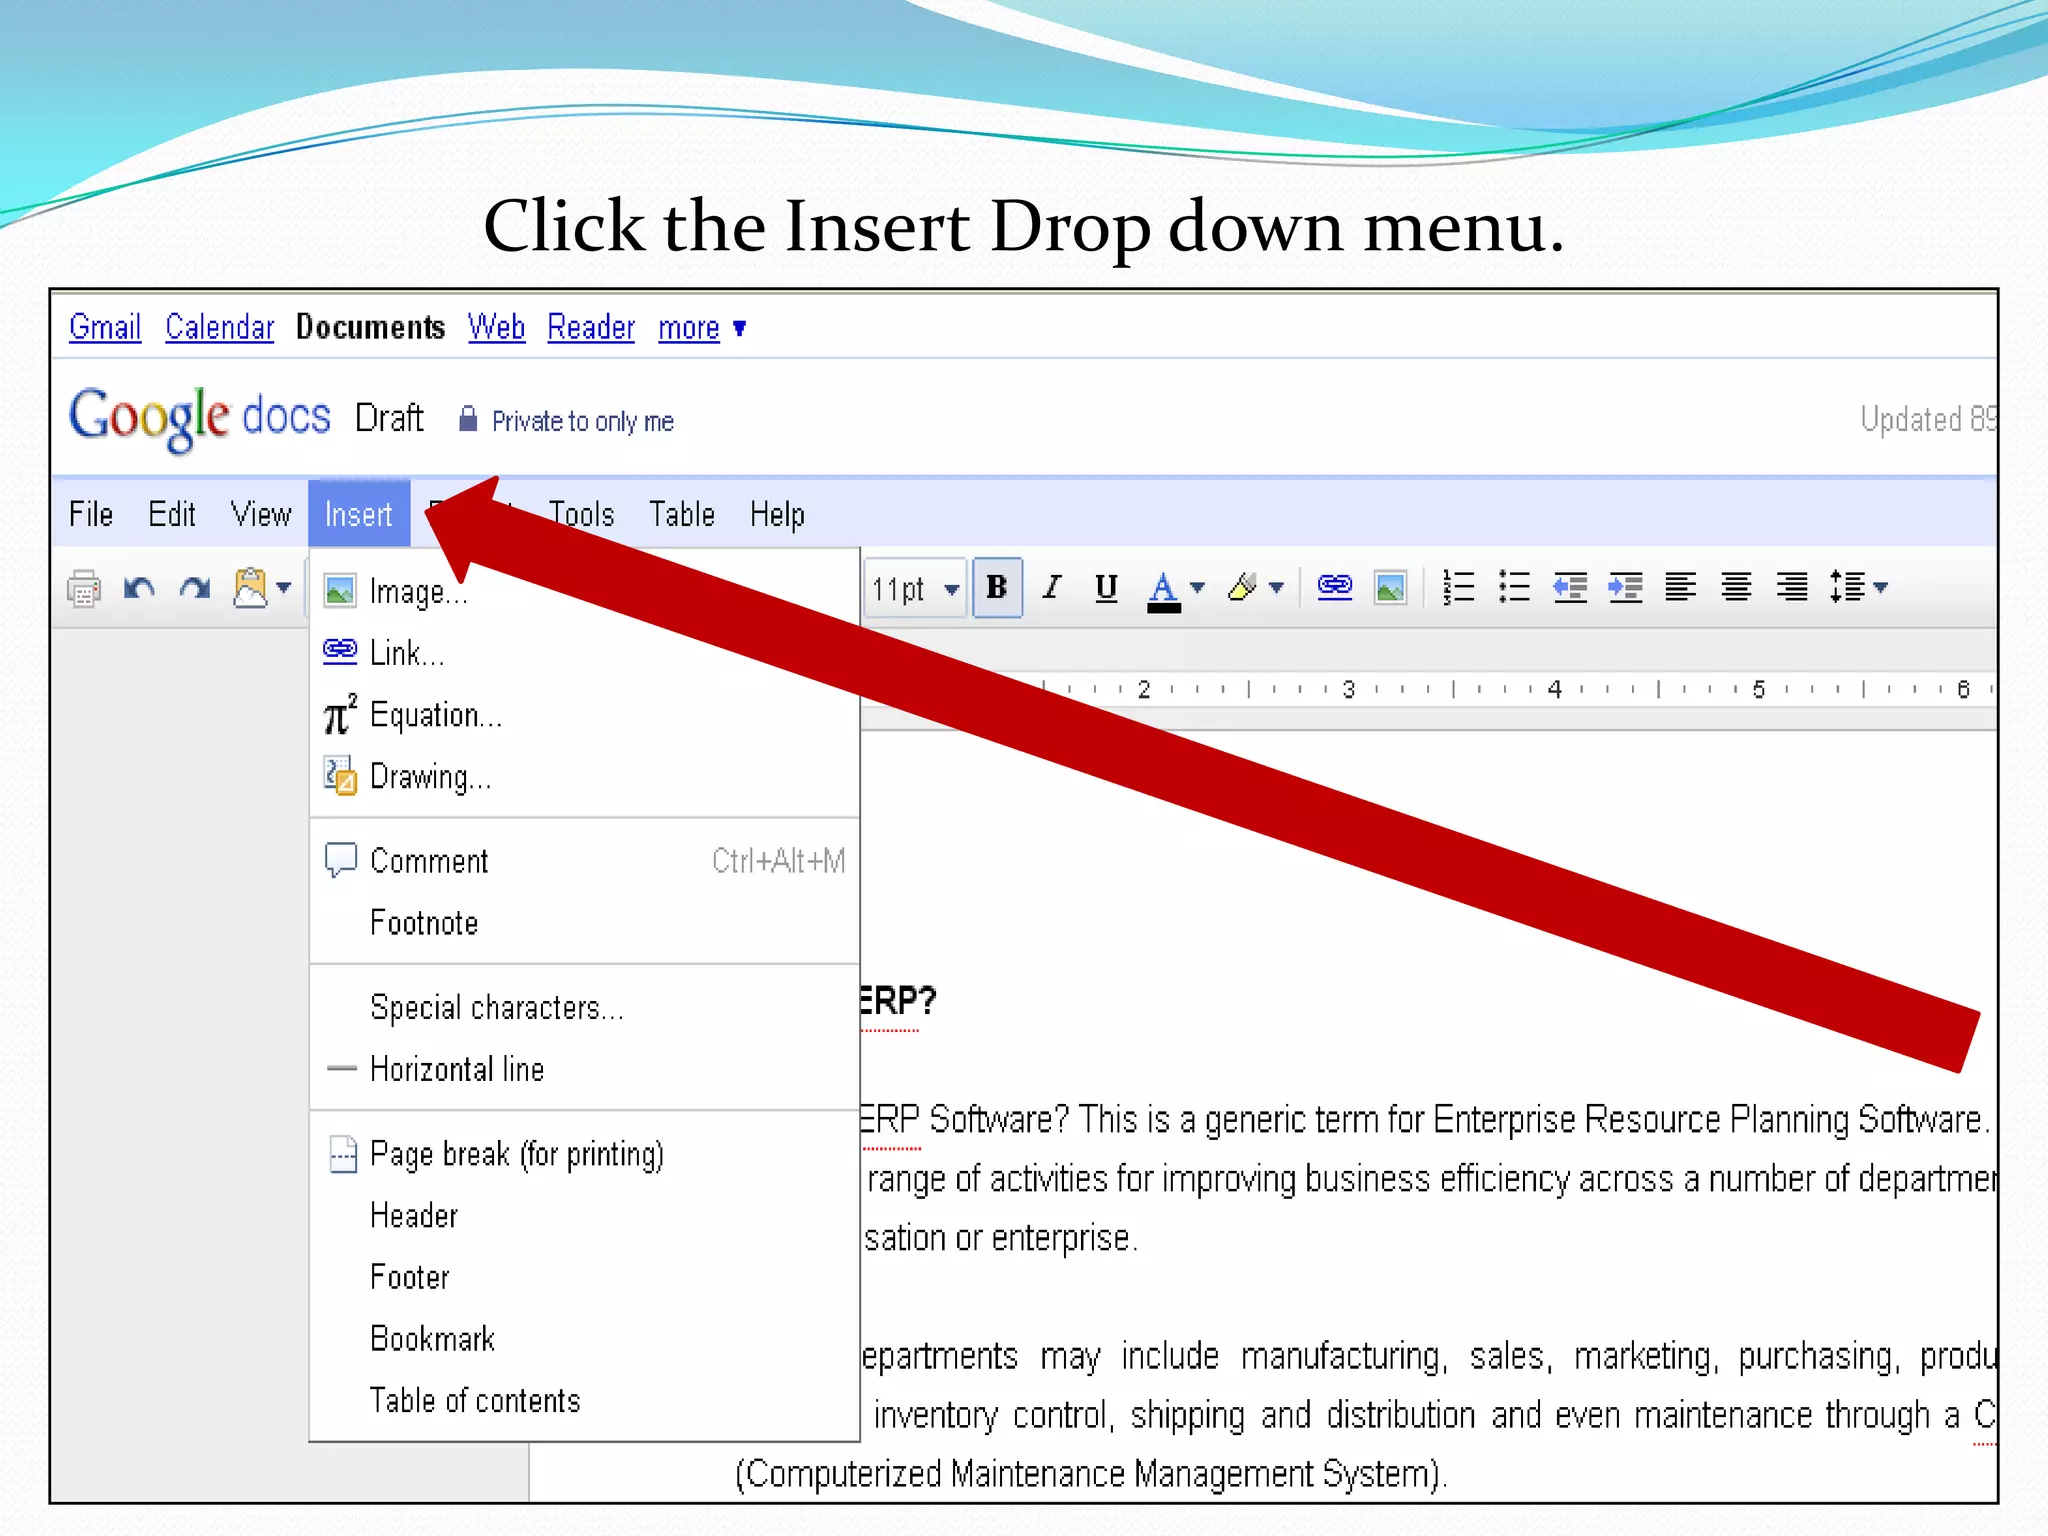
Task: Open the Help menu
Action: pos(777,514)
